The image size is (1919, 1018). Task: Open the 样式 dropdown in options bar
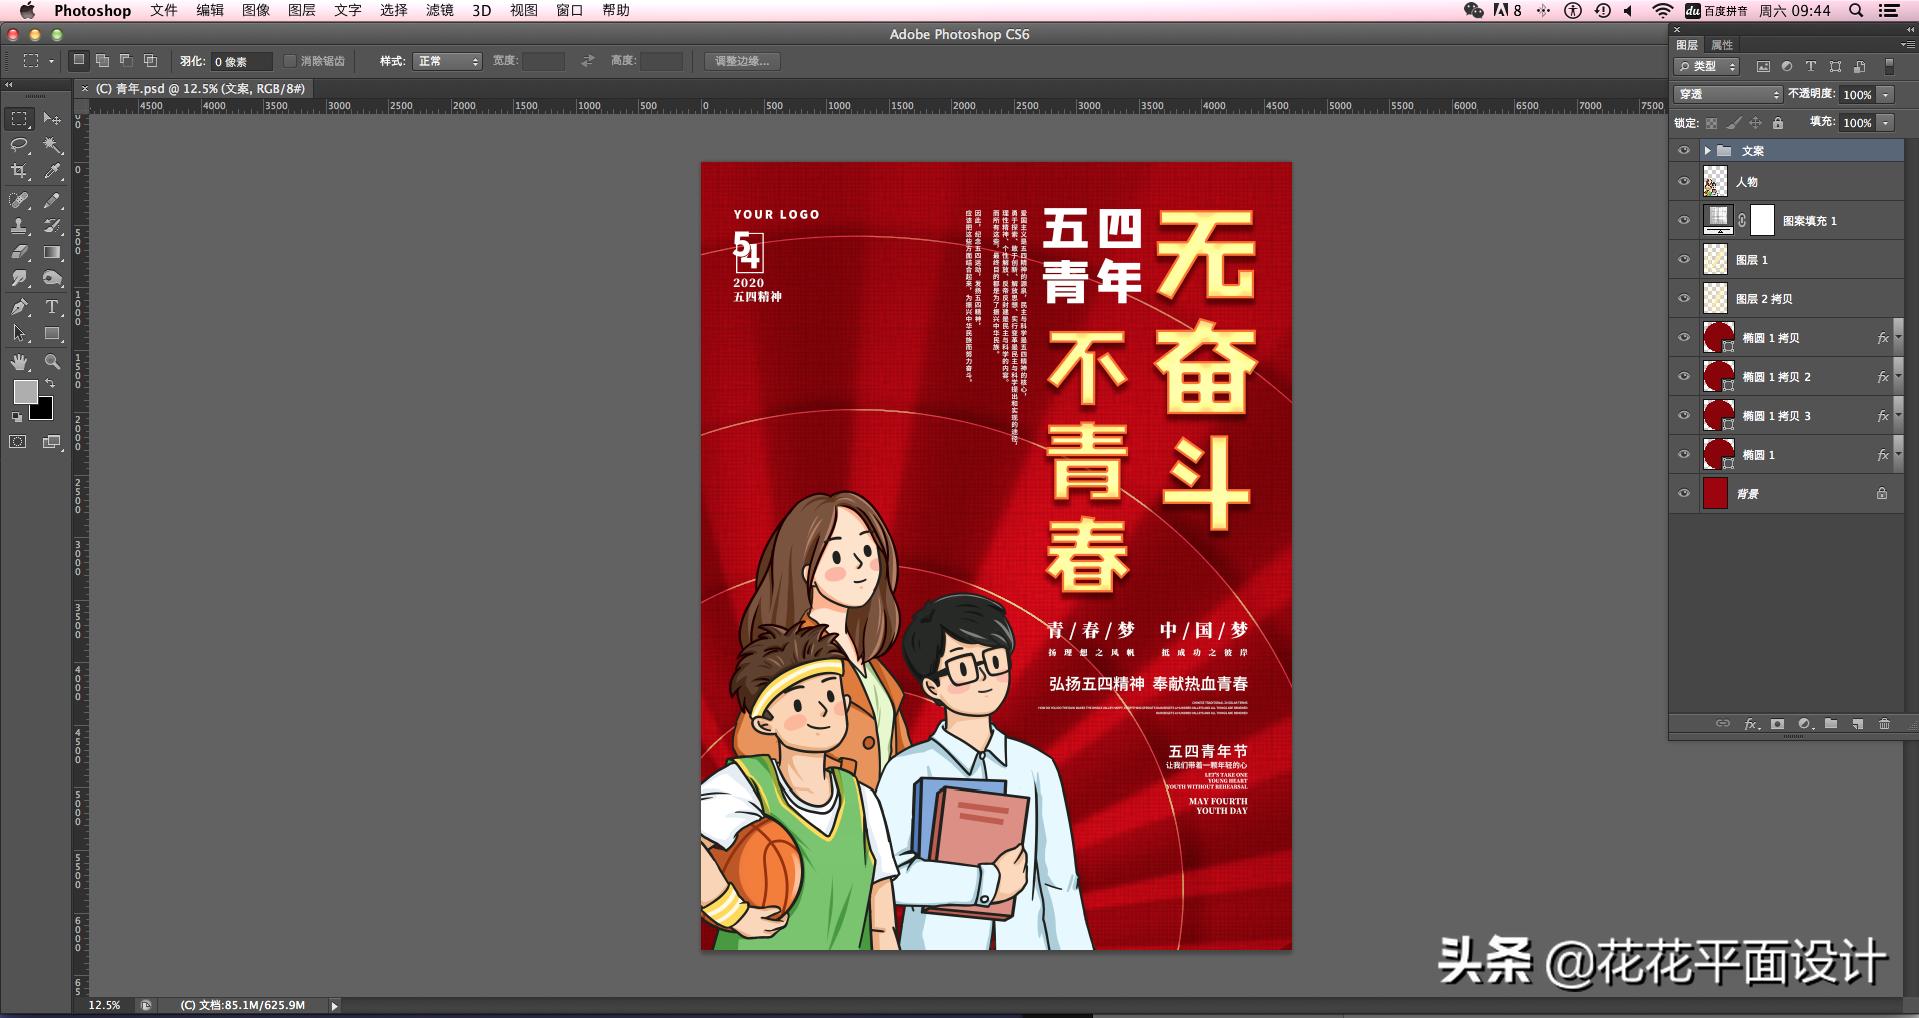pos(446,61)
